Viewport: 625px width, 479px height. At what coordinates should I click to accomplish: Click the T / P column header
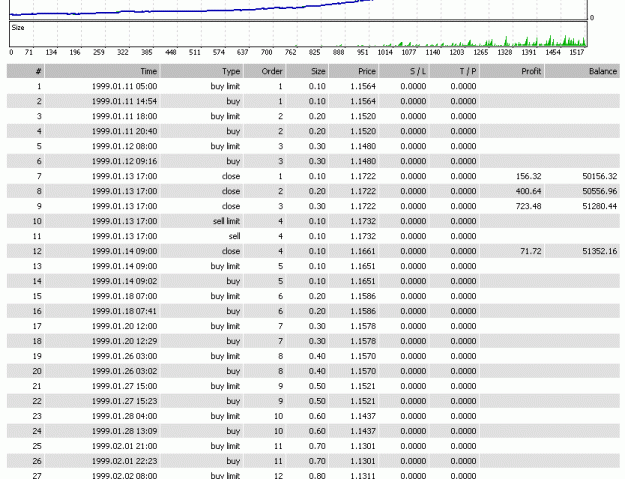pyautogui.click(x=454, y=71)
